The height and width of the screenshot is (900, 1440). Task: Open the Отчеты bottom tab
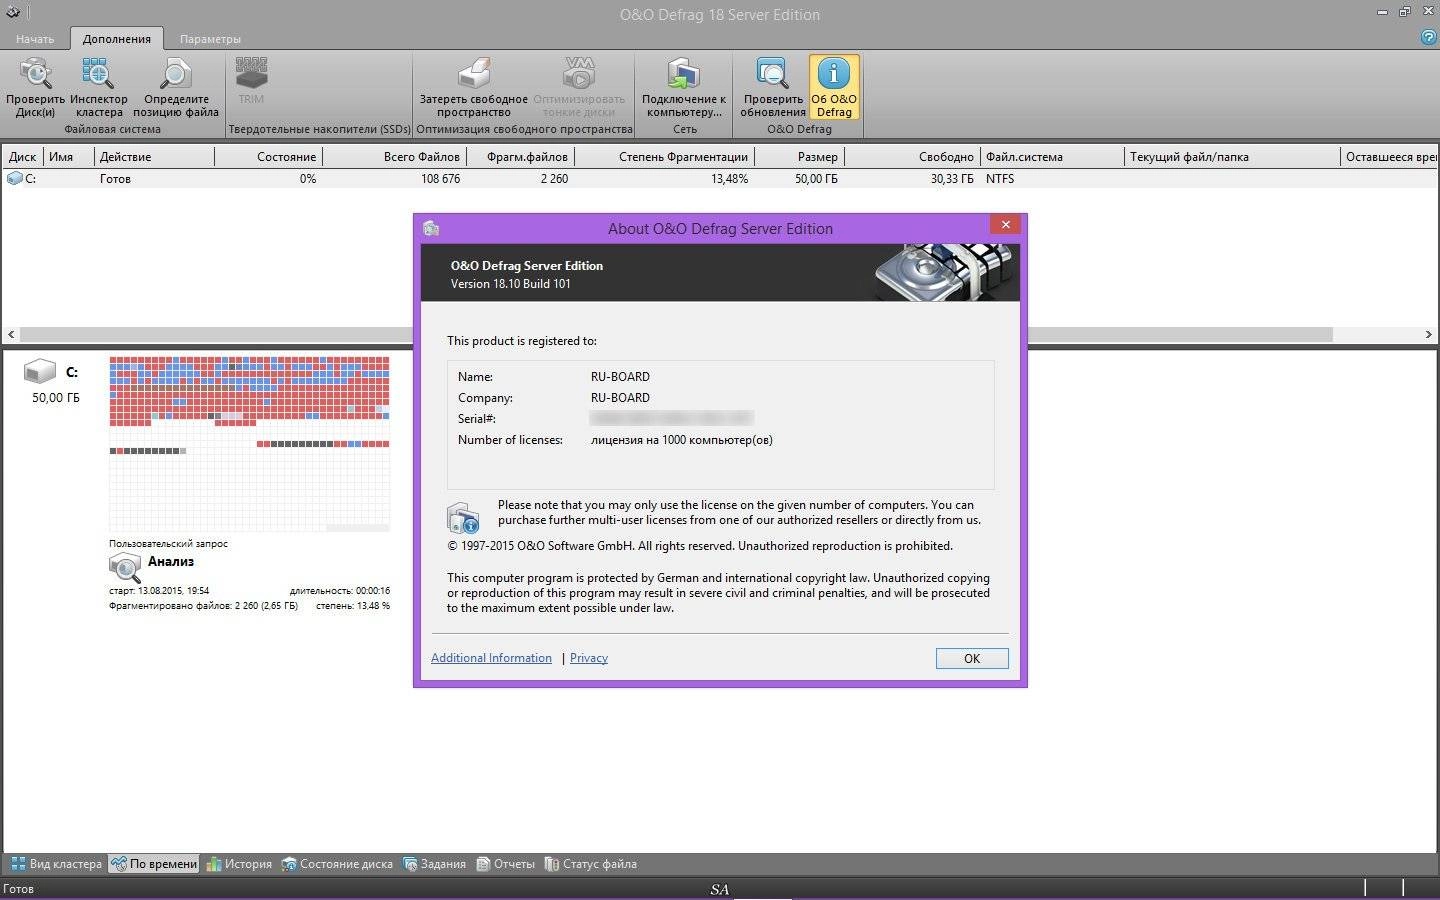tap(505, 864)
